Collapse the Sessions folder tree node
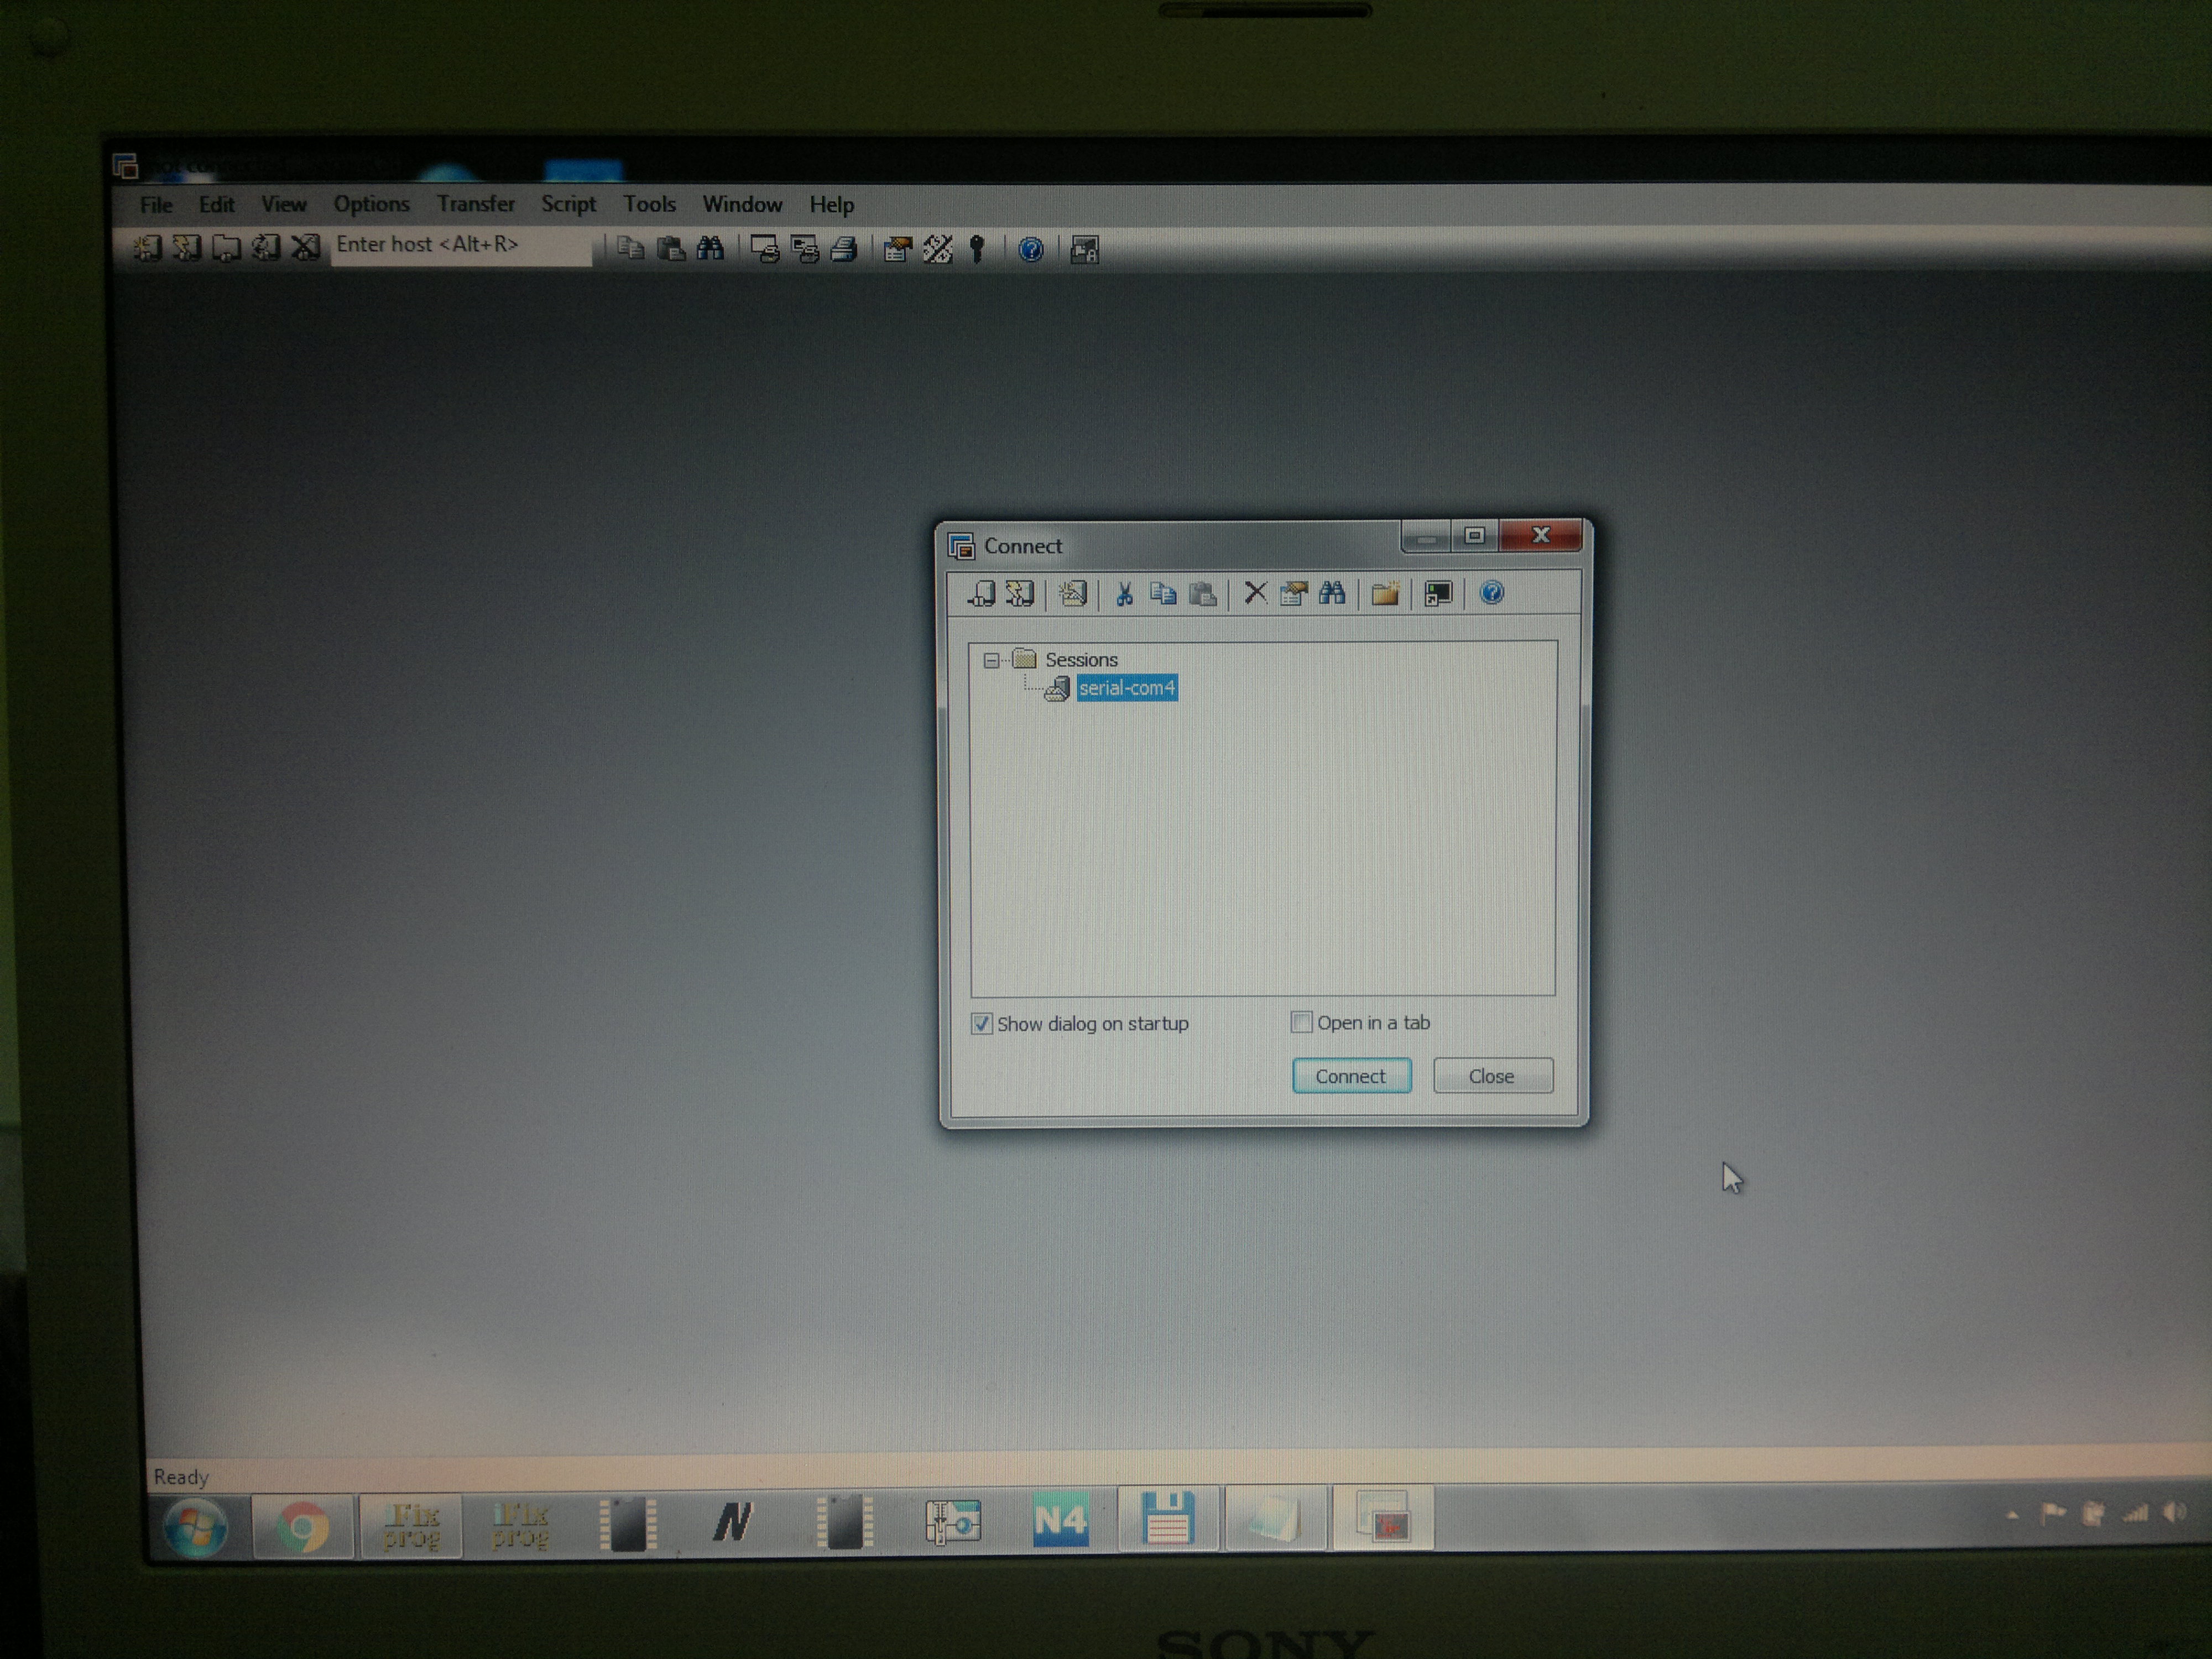Image resolution: width=2212 pixels, height=1659 pixels. [991, 660]
